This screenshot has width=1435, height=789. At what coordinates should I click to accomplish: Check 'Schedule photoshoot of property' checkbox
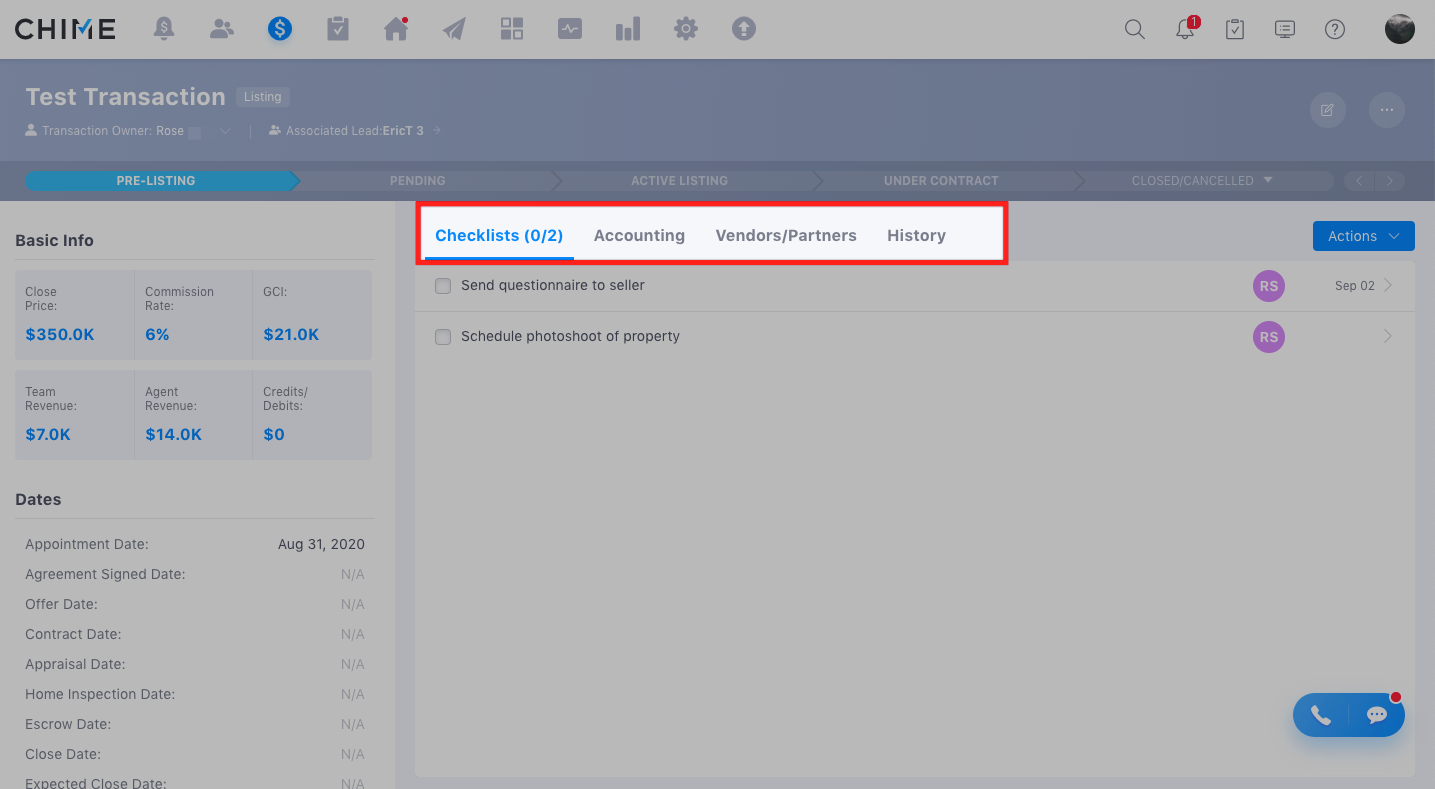click(443, 337)
